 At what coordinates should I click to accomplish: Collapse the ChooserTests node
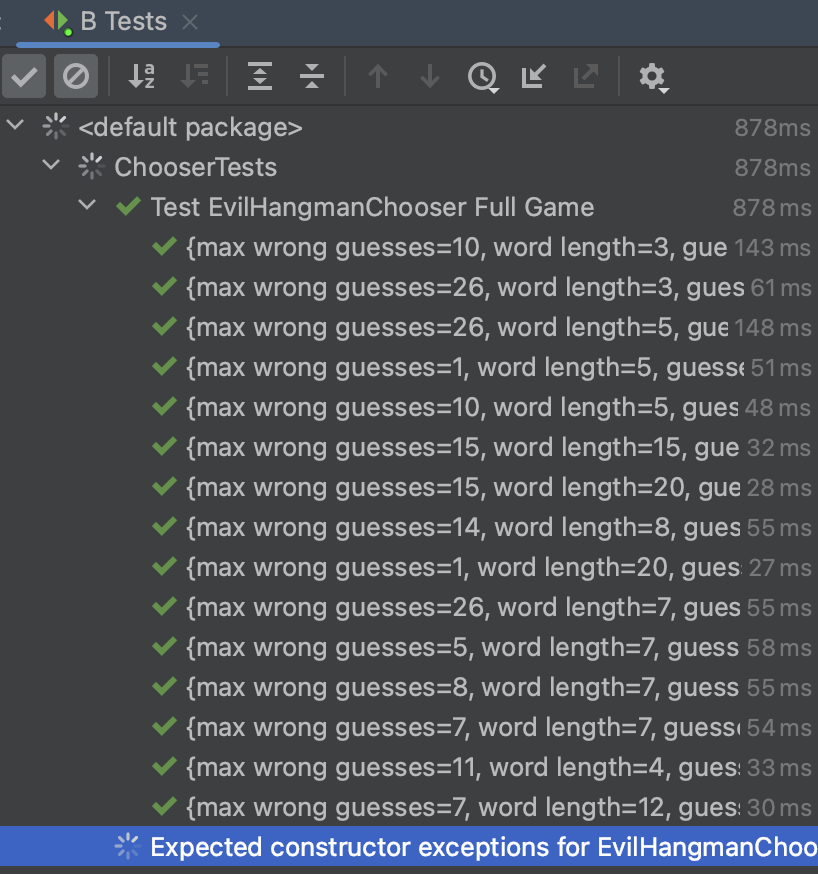[x=51, y=167]
